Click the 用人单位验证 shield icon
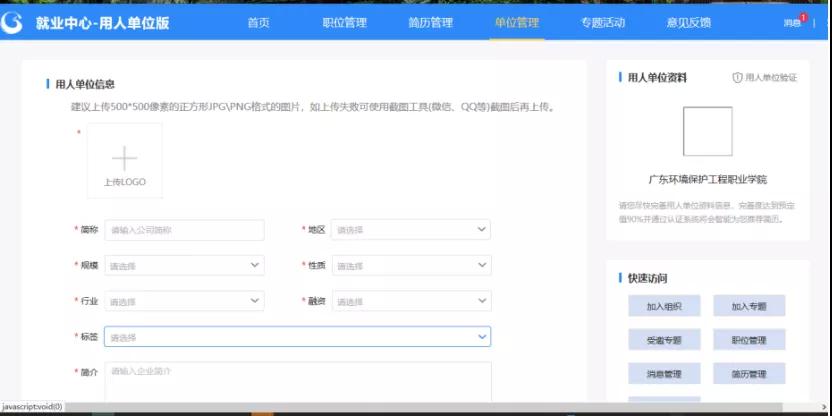The height and width of the screenshot is (416, 832). [x=738, y=77]
